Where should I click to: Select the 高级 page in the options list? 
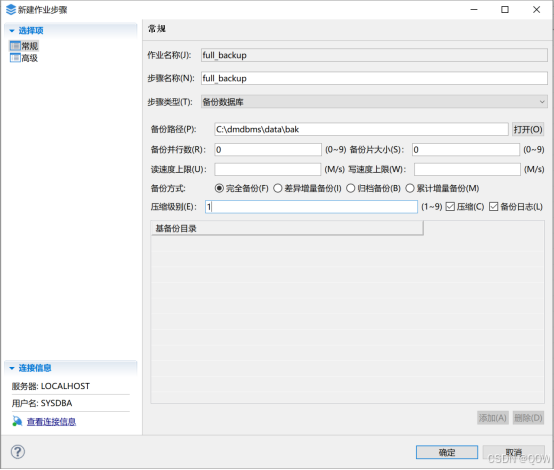click(24, 58)
